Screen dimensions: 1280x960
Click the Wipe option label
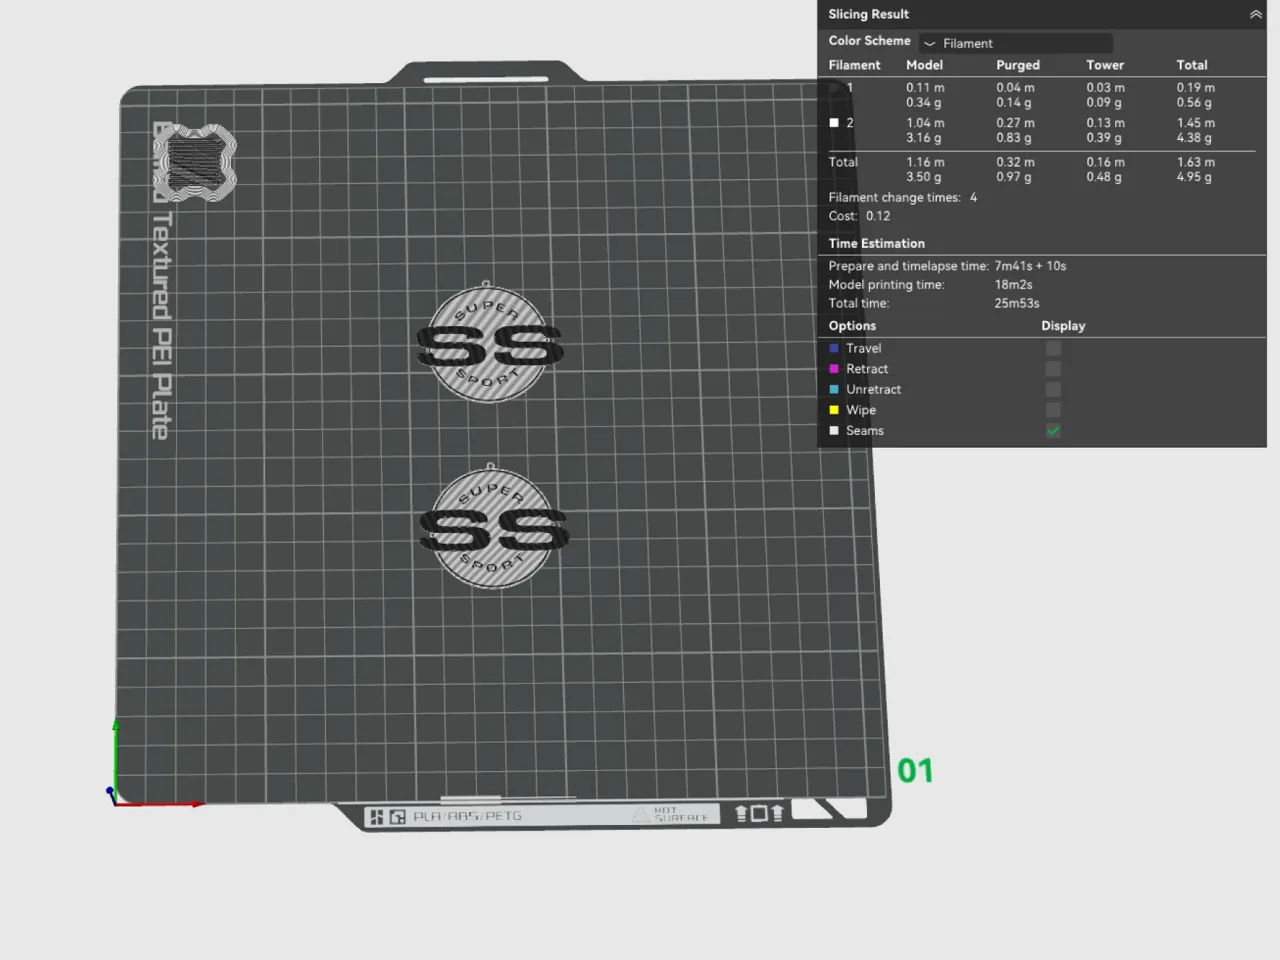coord(861,410)
